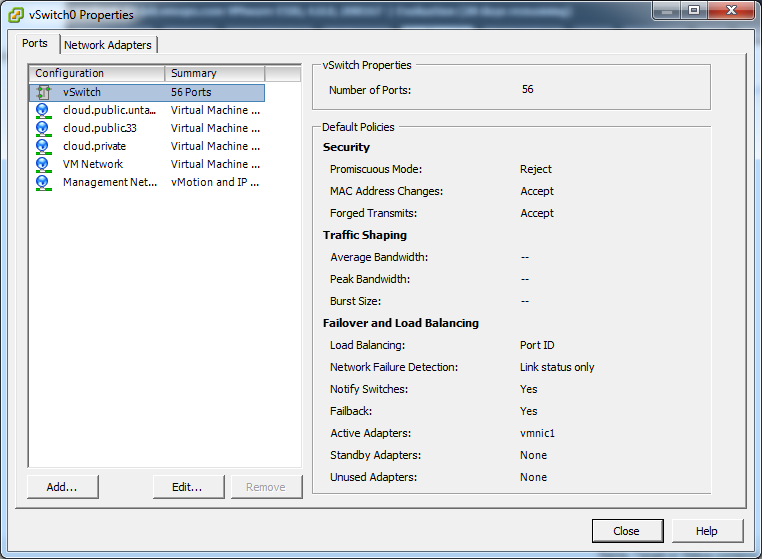Click the VM Network port group icon

[43, 164]
